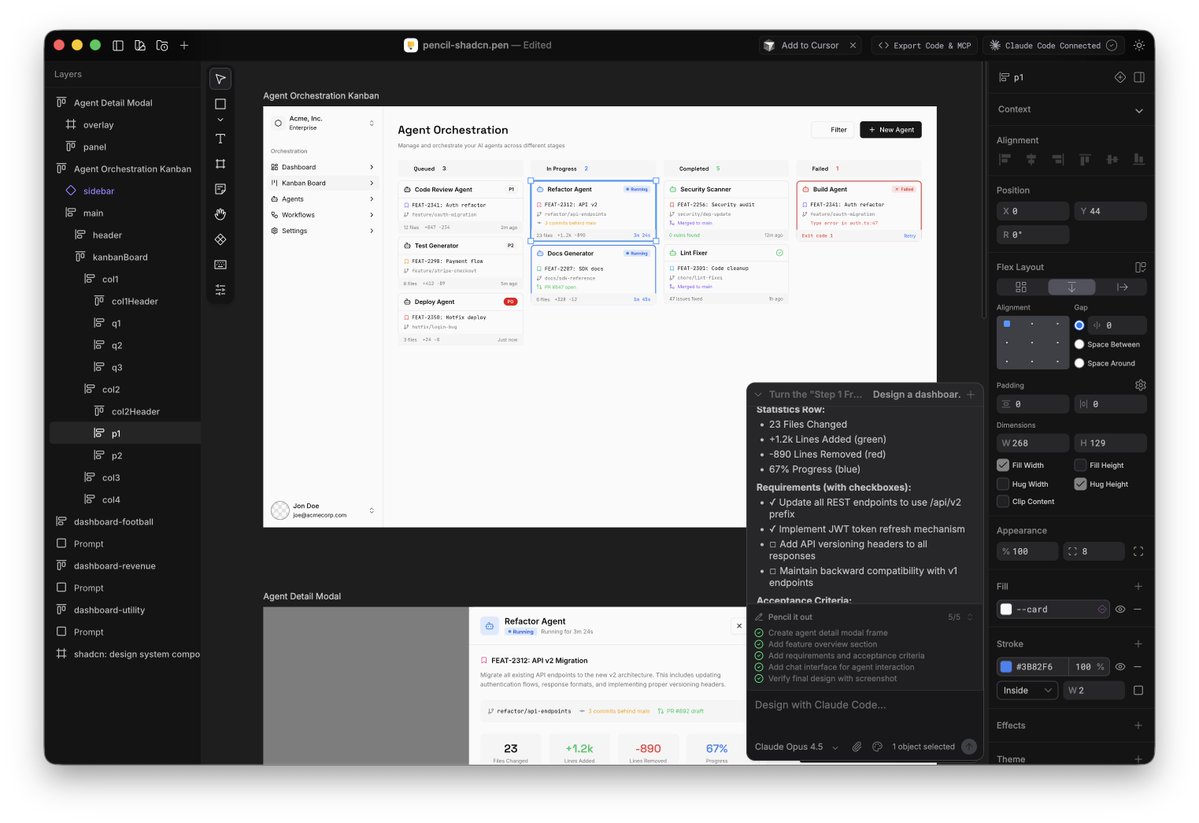The width and height of the screenshot is (1199, 823).
Task: Add a new Fill with plus
Action: tap(1138, 586)
